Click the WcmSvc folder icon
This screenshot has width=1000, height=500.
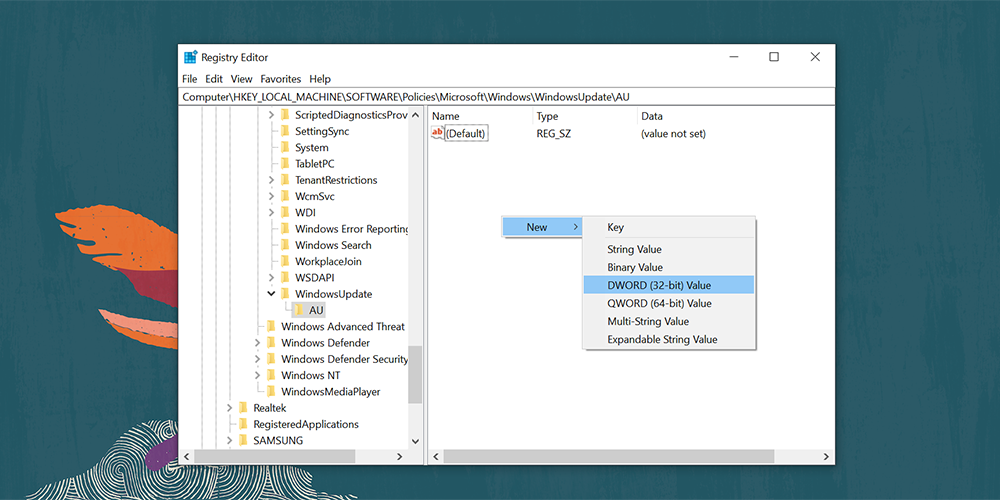tap(285, 196)
